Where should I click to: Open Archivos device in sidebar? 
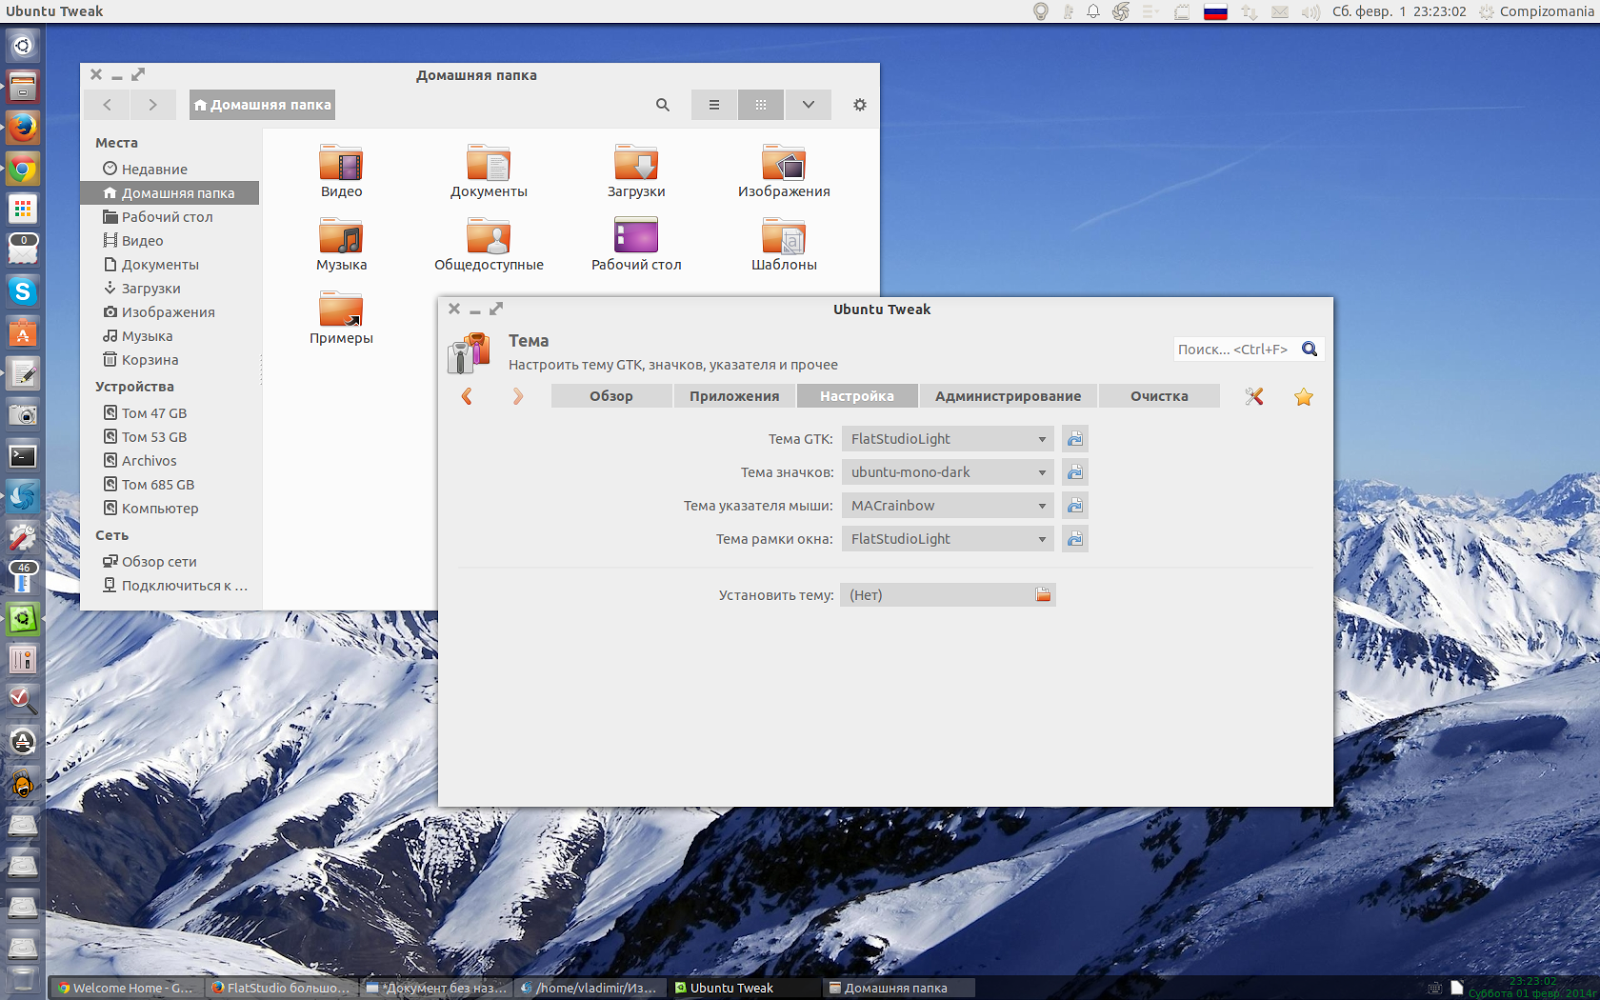(170, 461)
